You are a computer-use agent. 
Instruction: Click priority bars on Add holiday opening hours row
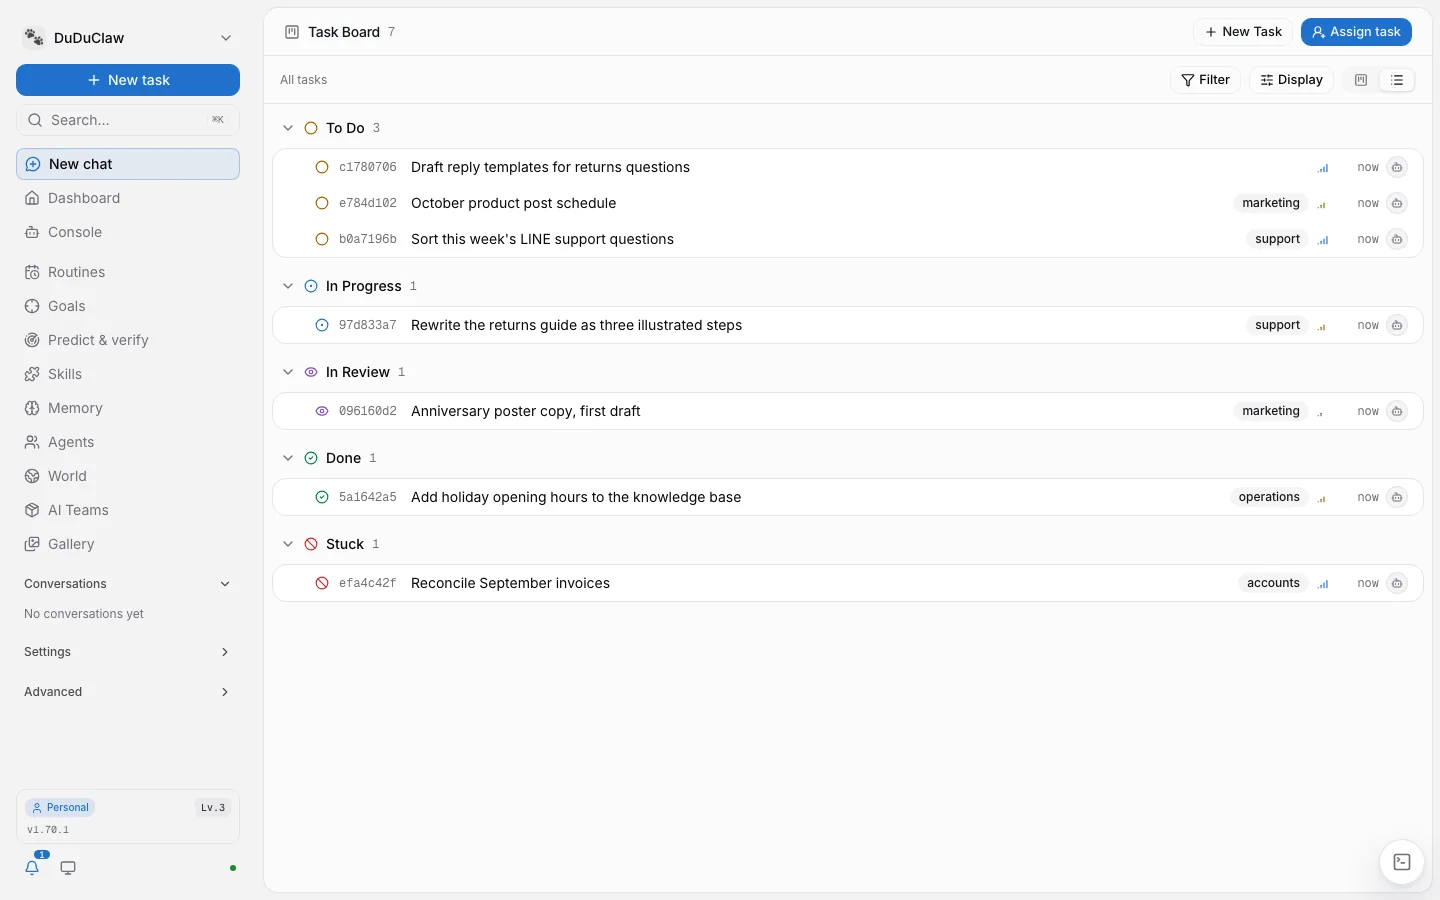pos(1322,498)
